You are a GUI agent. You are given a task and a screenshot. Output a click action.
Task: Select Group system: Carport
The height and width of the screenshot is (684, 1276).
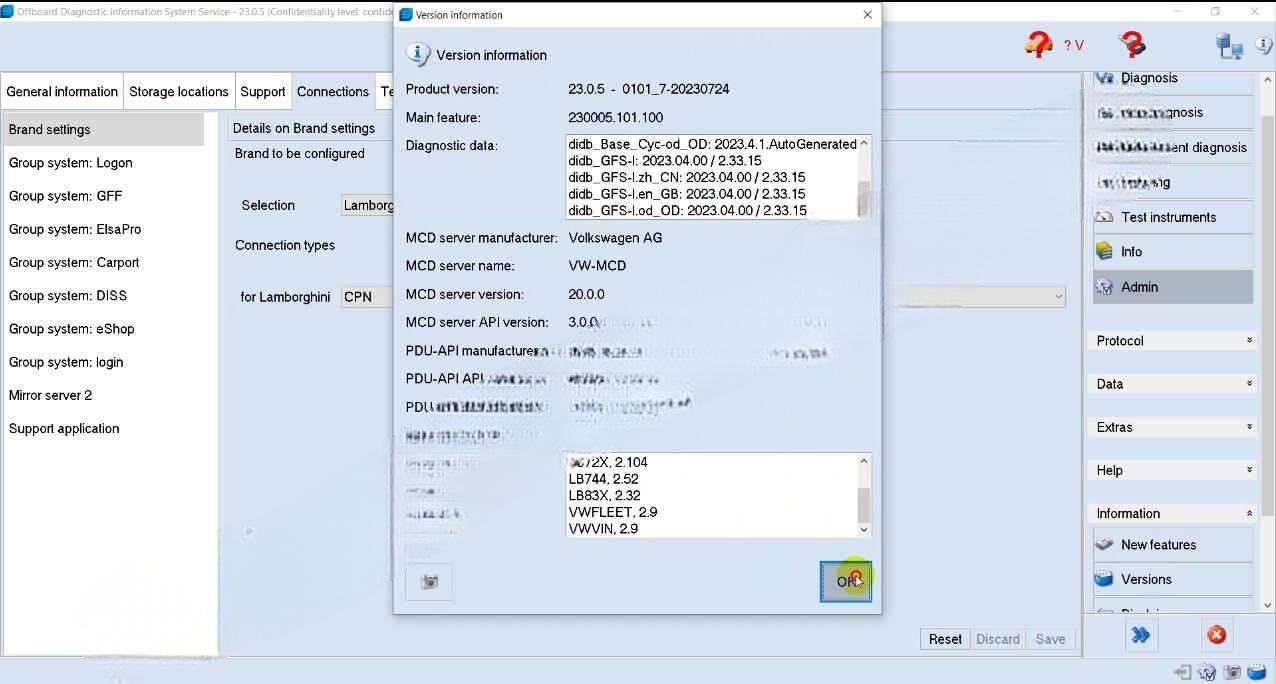(104, 262)
